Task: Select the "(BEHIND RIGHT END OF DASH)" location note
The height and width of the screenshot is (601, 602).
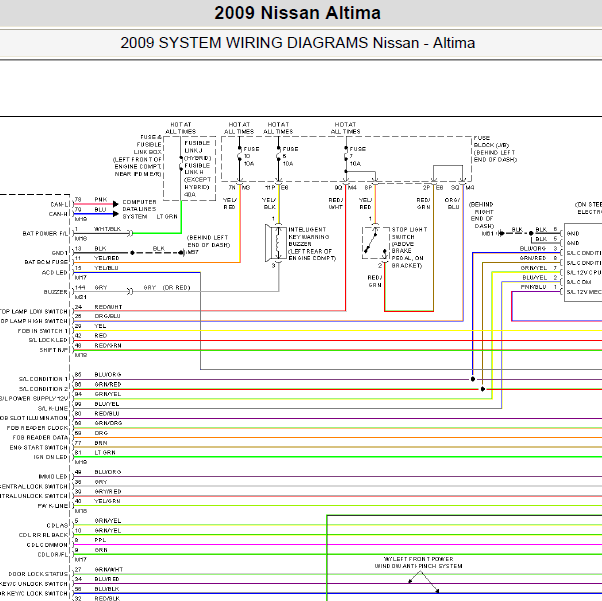Action: pyautogui.click(x=483, y=215)
